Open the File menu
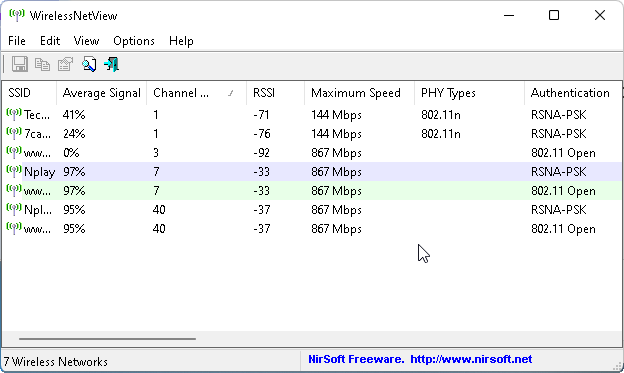The height and width of the screenshot is (373, 624). pos(17,41)
